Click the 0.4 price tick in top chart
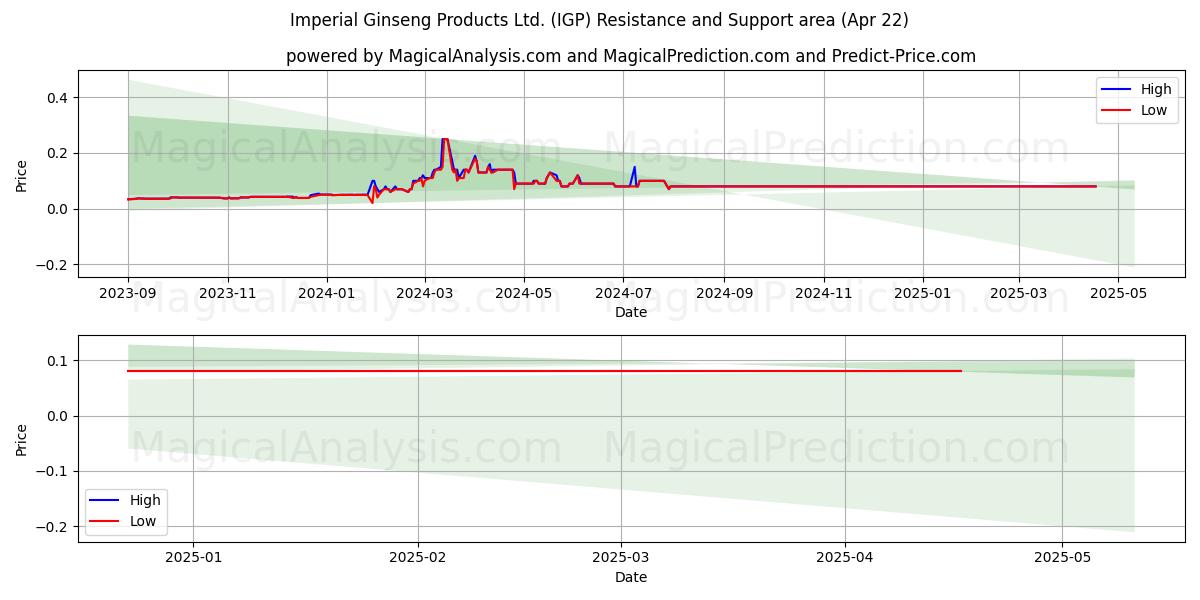 click(x=56, y=98)
